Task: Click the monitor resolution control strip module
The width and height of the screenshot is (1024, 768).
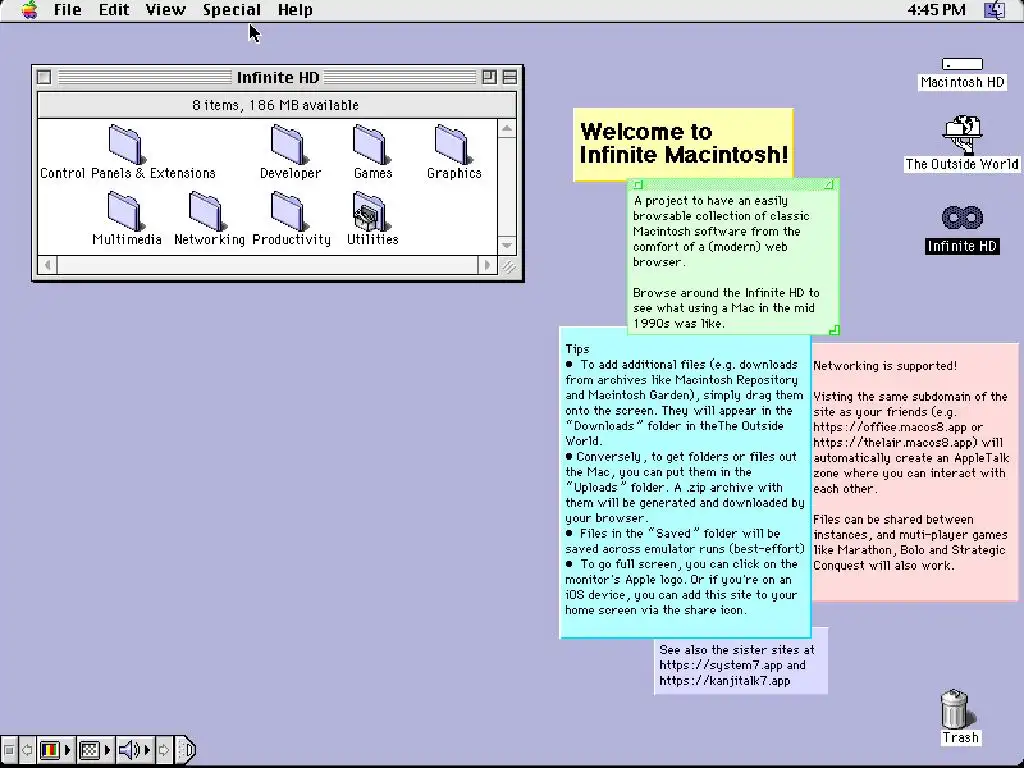Action: click(x=89, y=750)
